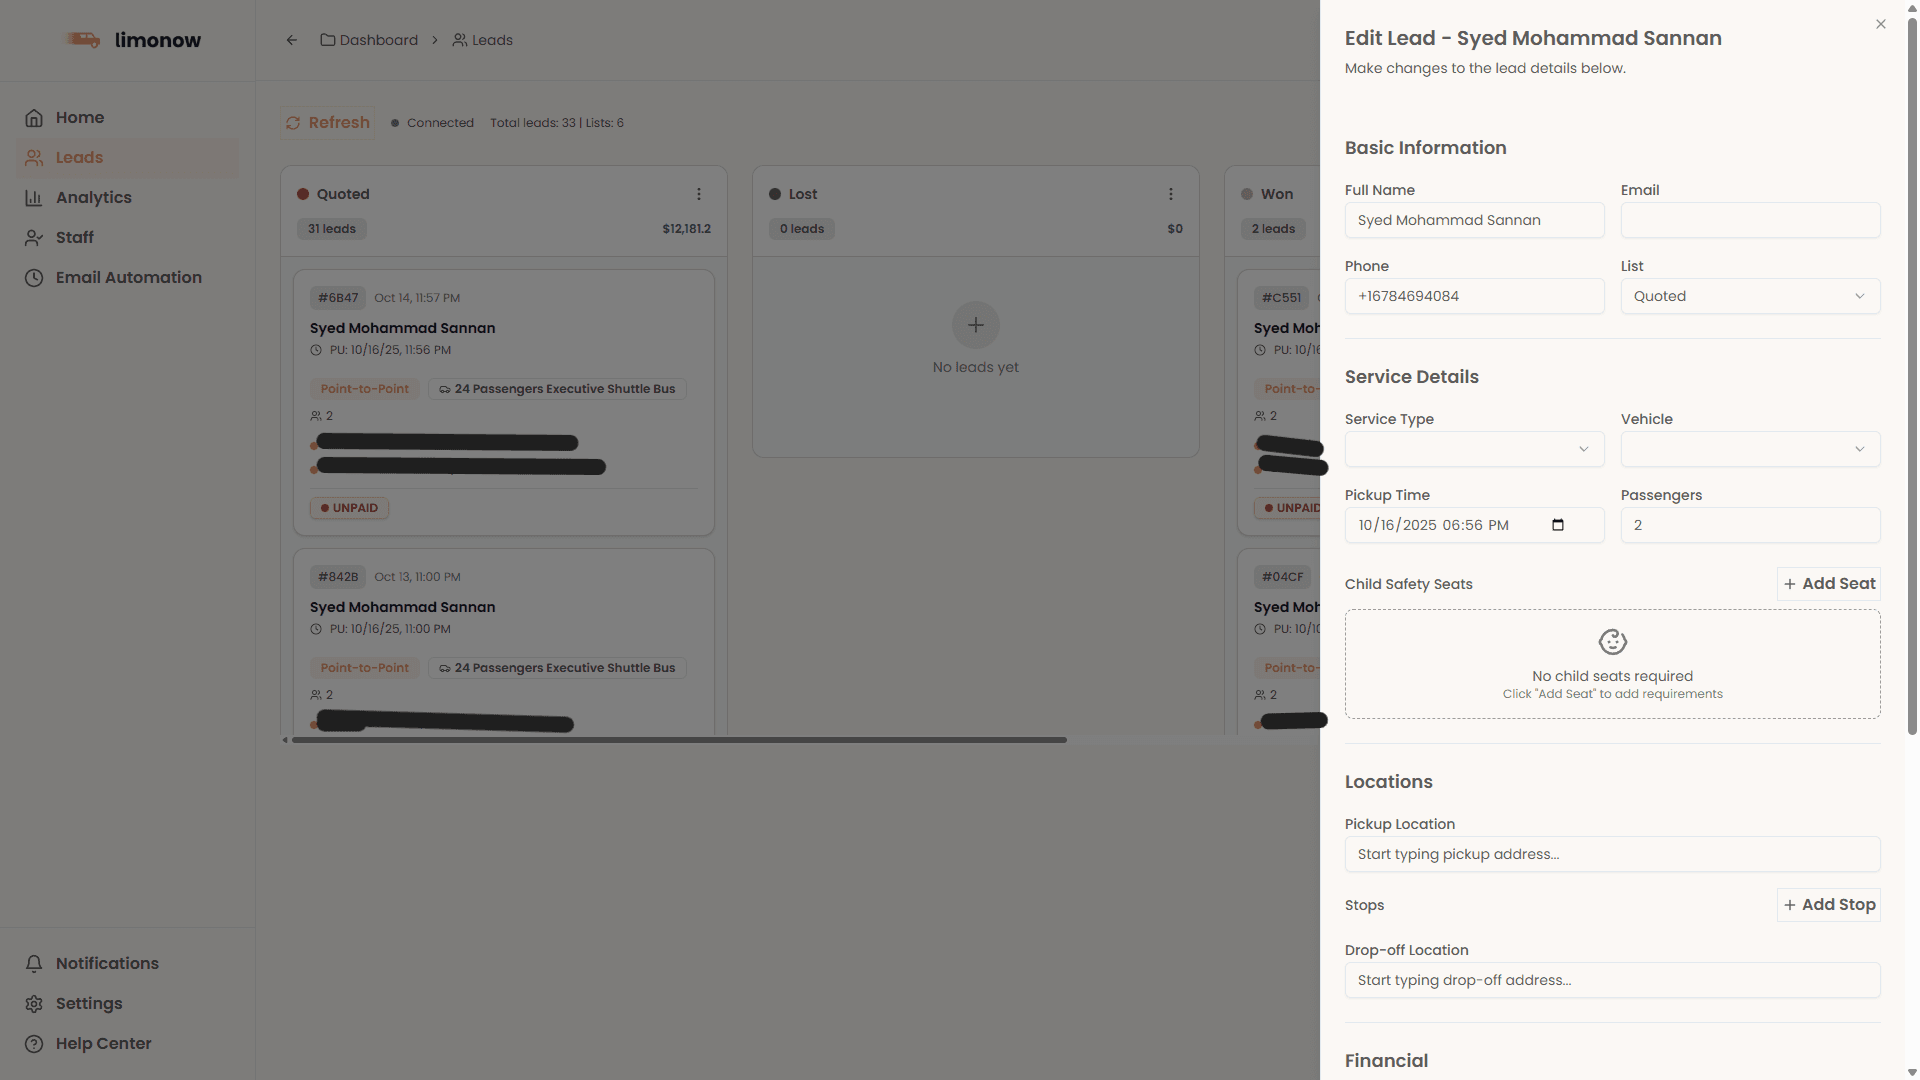Open the Service Type dropdown
This screenshot has height=1080, width=1920.
(1474, 449)
